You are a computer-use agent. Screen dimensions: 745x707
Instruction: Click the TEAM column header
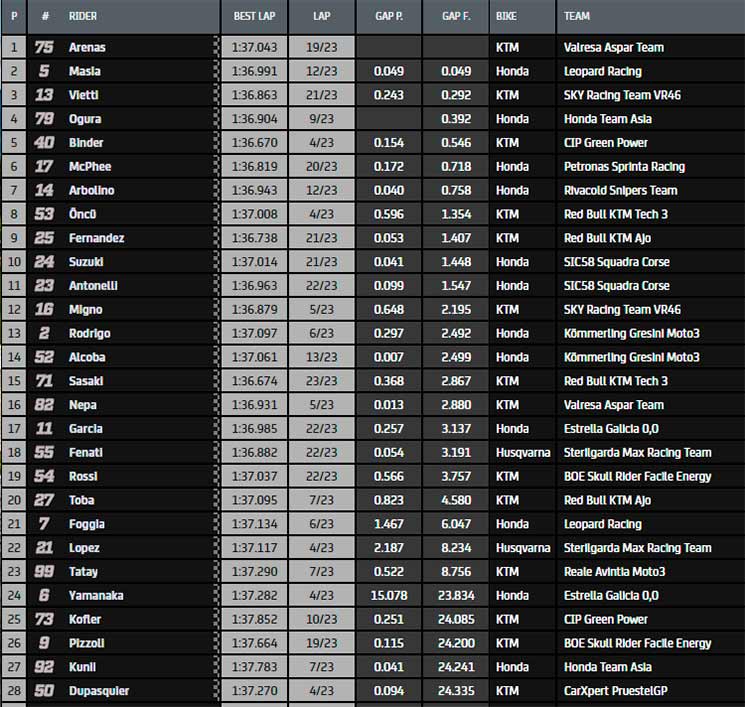pyautogui.click(x=577, y=16)
